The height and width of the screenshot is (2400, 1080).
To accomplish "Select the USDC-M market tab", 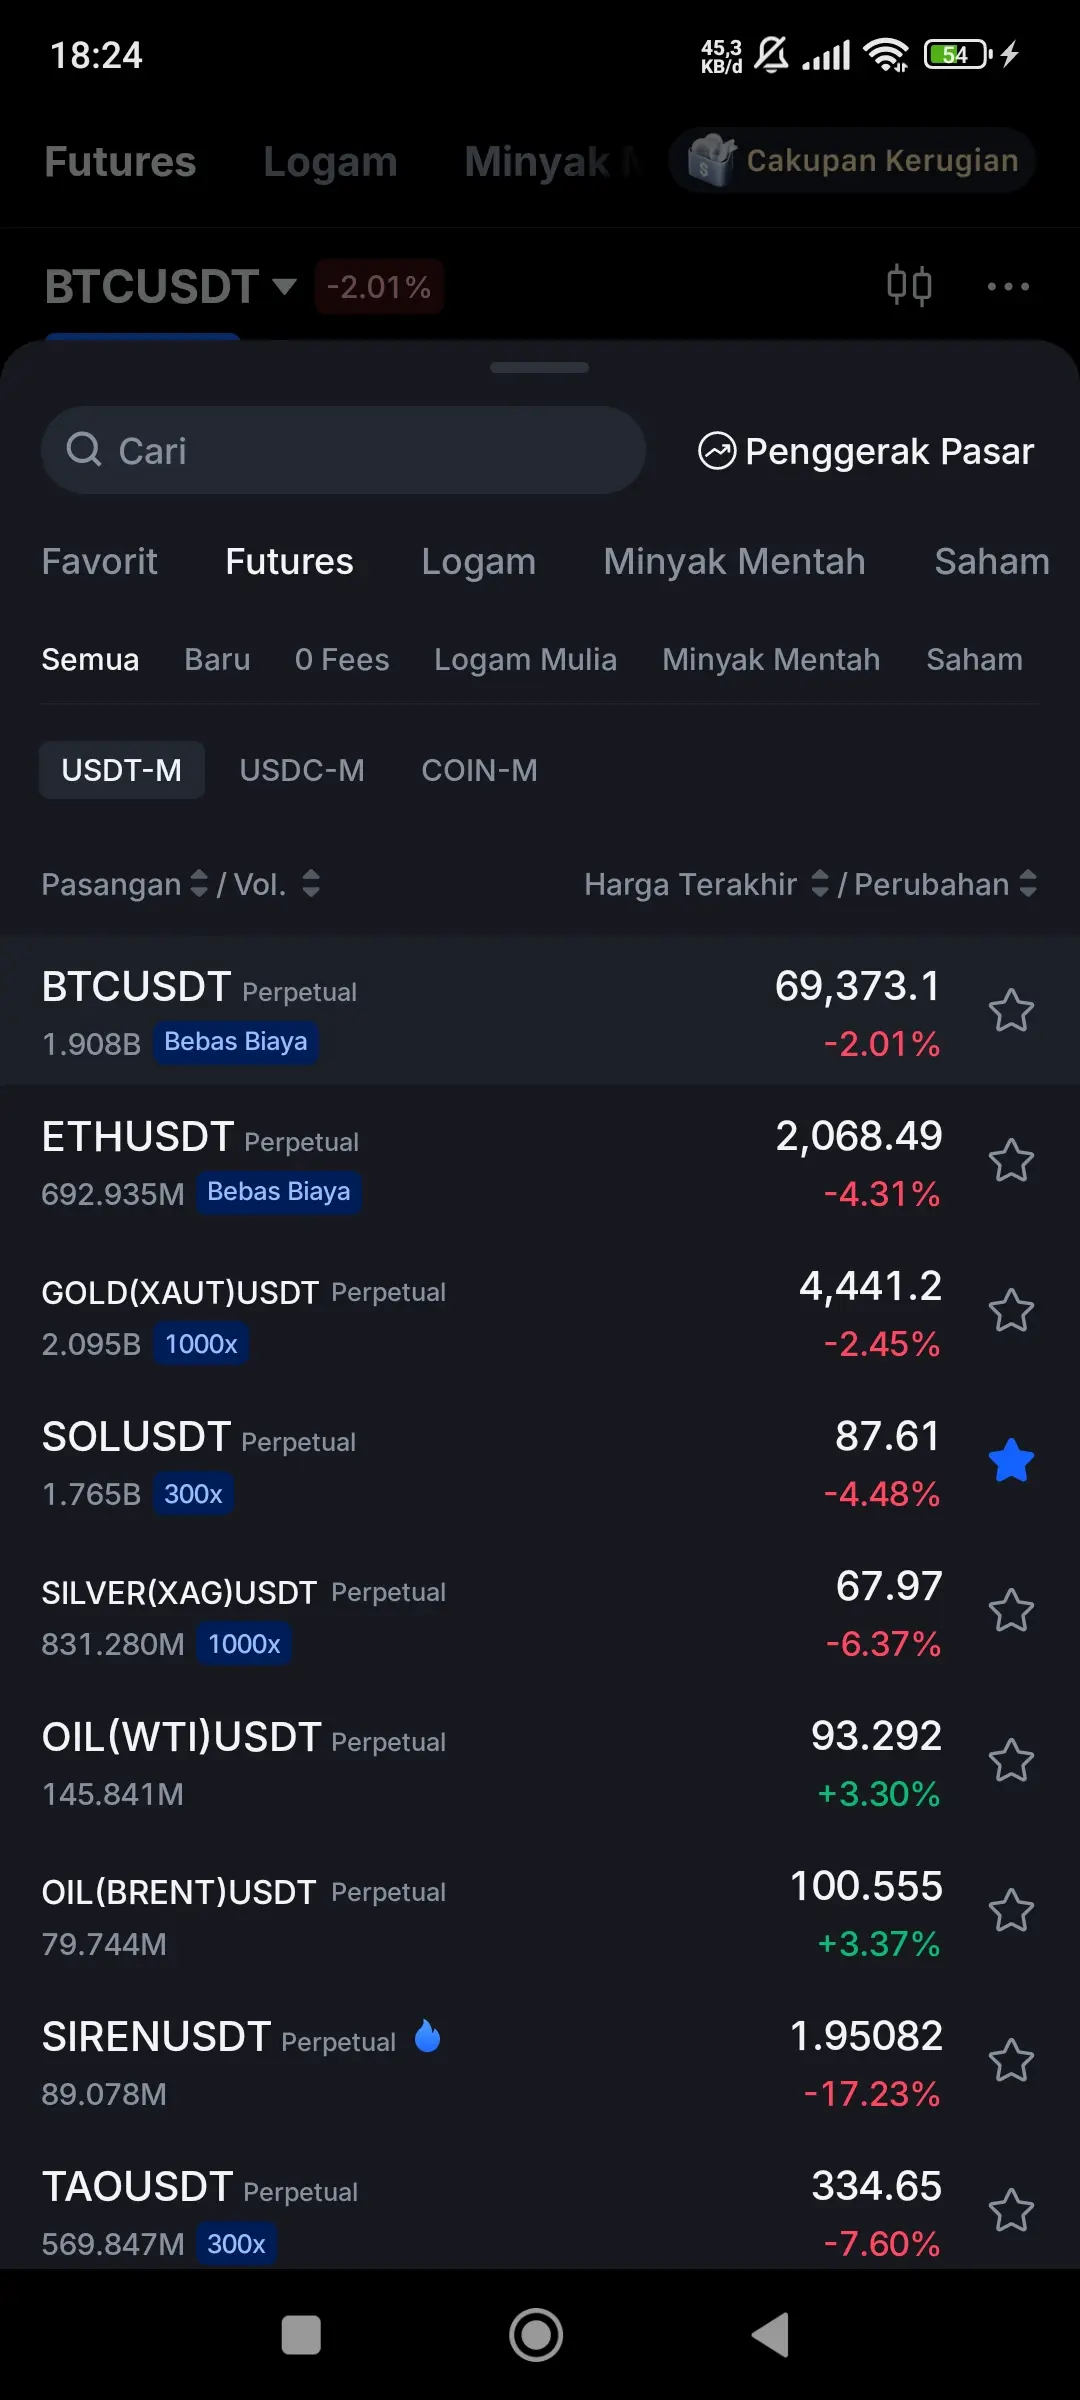I will 302,770.
